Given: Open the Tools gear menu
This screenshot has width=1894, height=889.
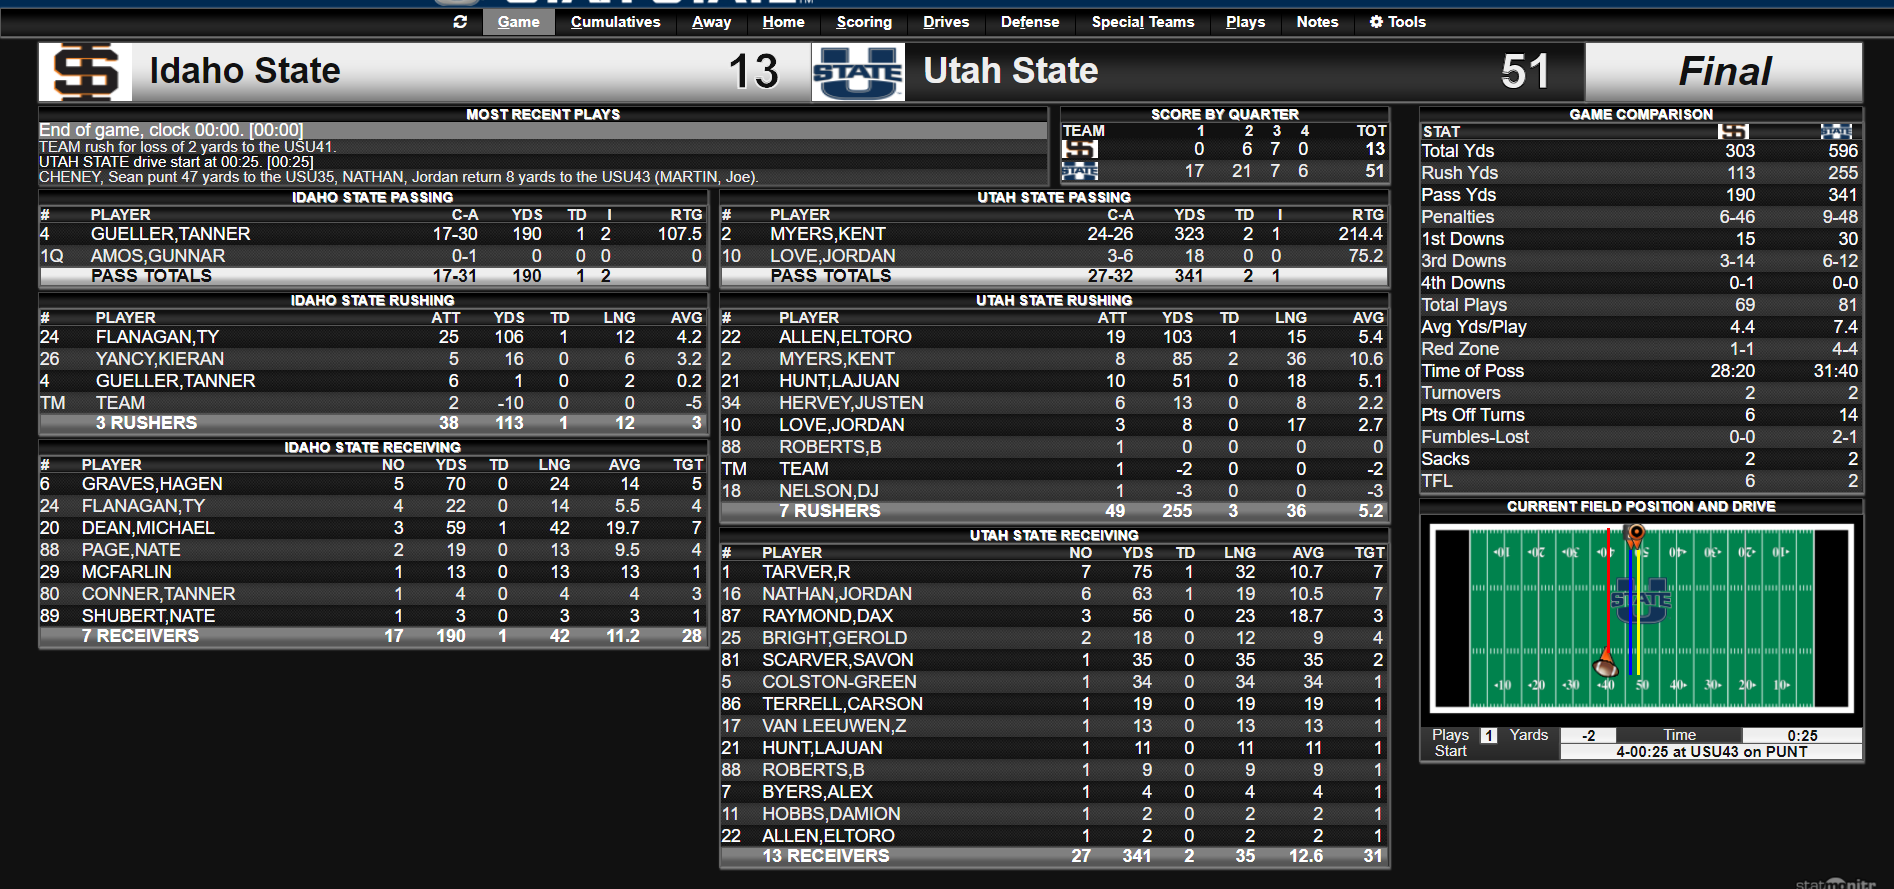Looking at the screenshot, I should coord(1397,21).
